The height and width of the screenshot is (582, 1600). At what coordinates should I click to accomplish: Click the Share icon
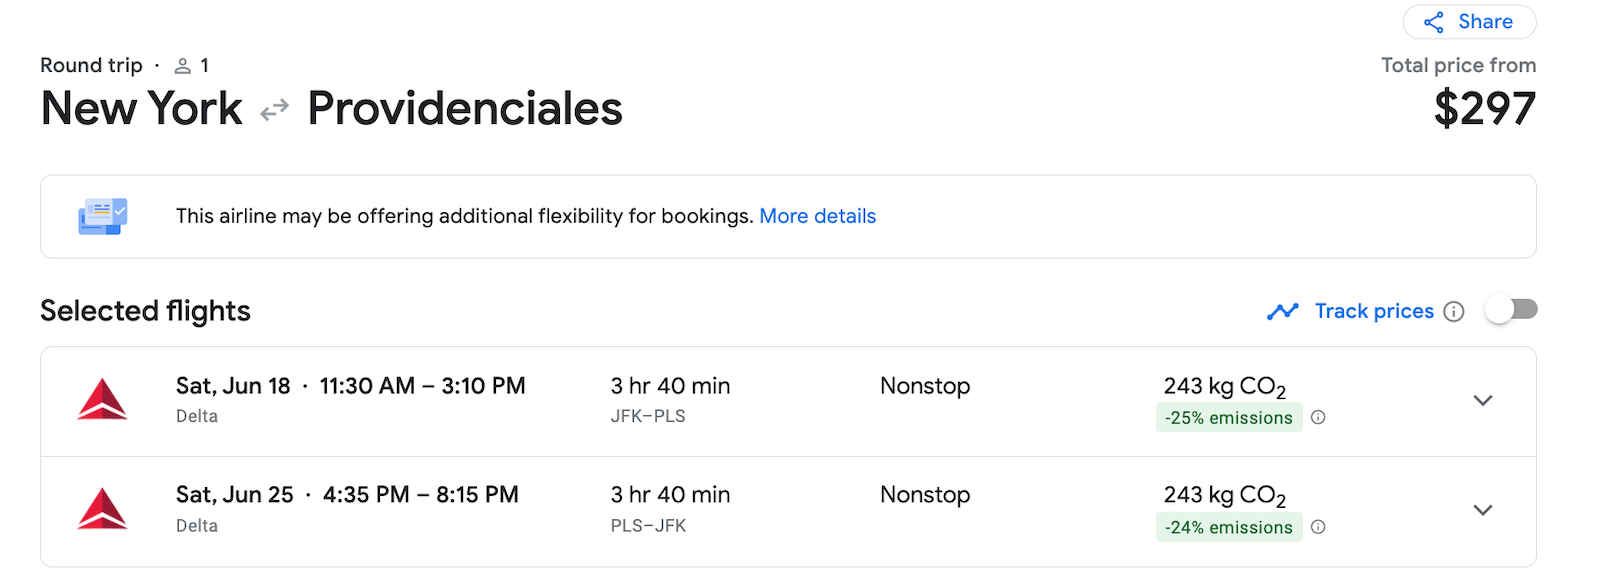(x=1434, y=21)
